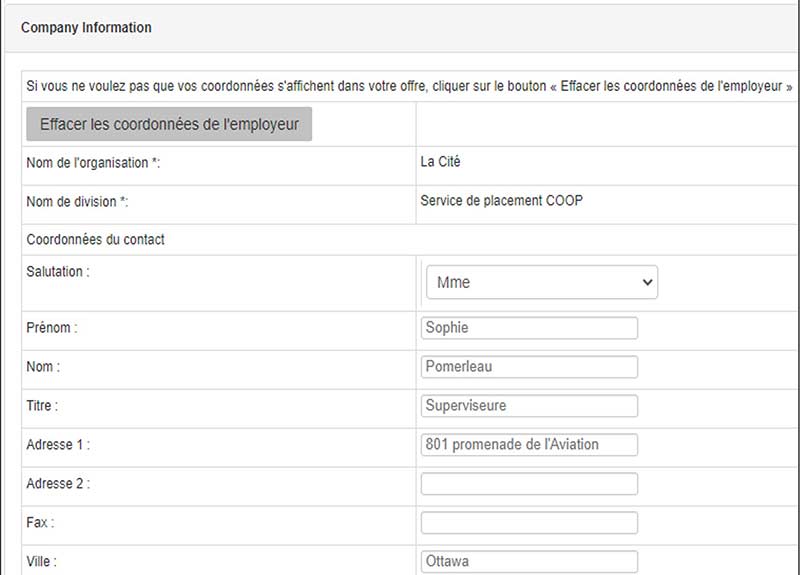Click the Service de placement COOP text

502,201
